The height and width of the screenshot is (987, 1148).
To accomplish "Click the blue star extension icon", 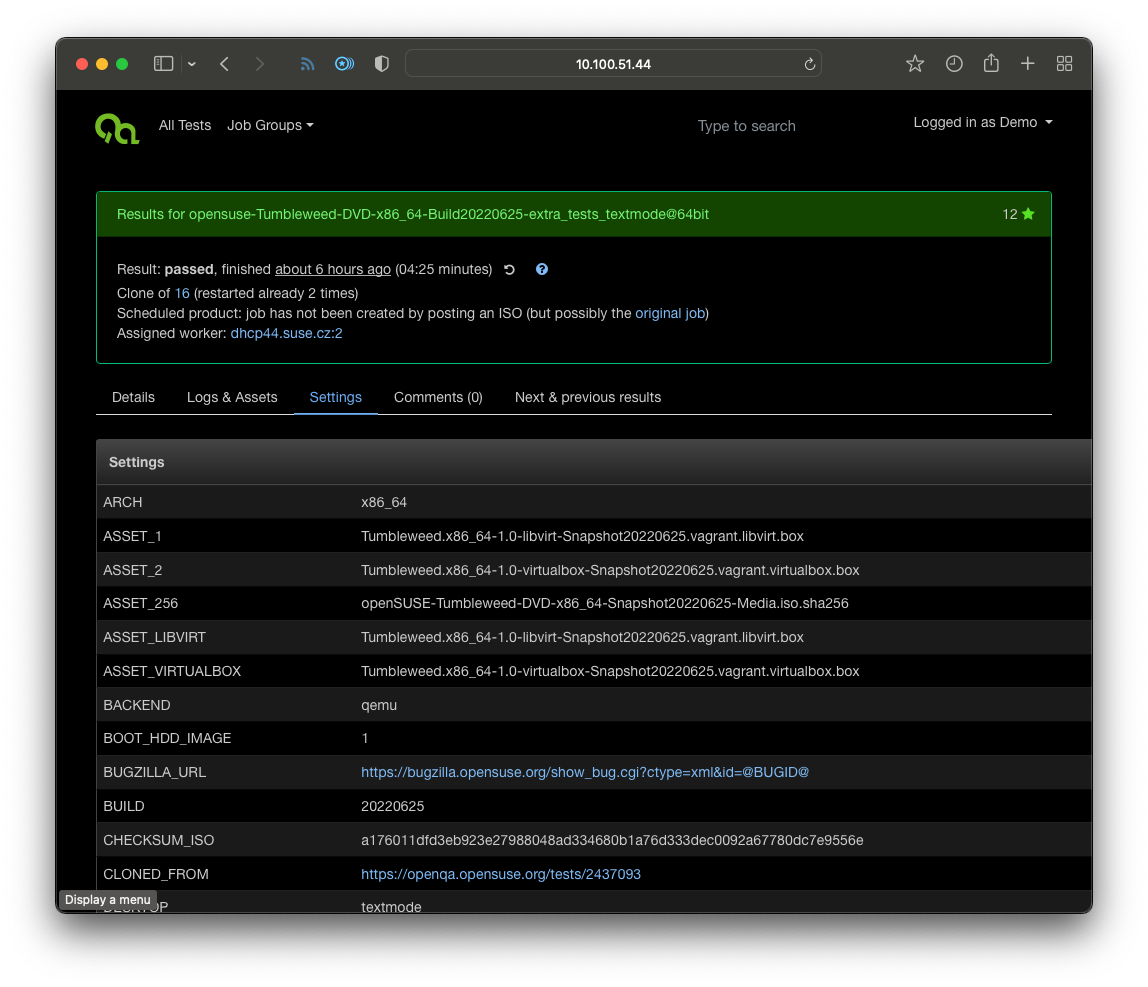I will tap(344, 64).
